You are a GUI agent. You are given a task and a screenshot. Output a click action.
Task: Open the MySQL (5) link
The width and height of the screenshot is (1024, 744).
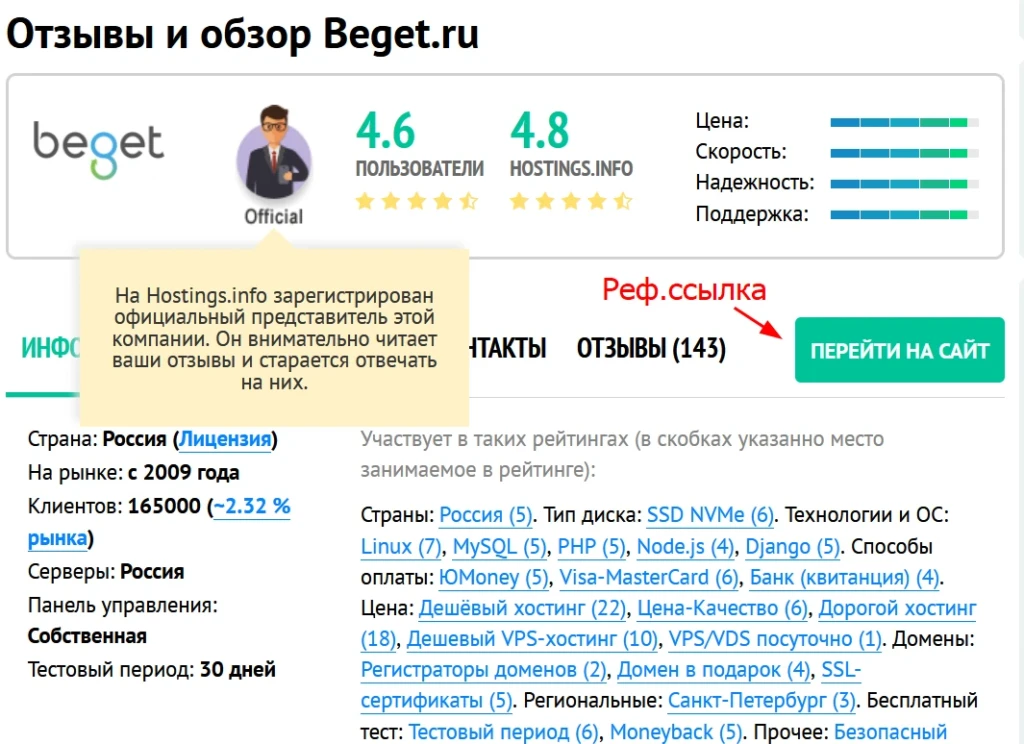pyautogui.click(x=500, y=547)
